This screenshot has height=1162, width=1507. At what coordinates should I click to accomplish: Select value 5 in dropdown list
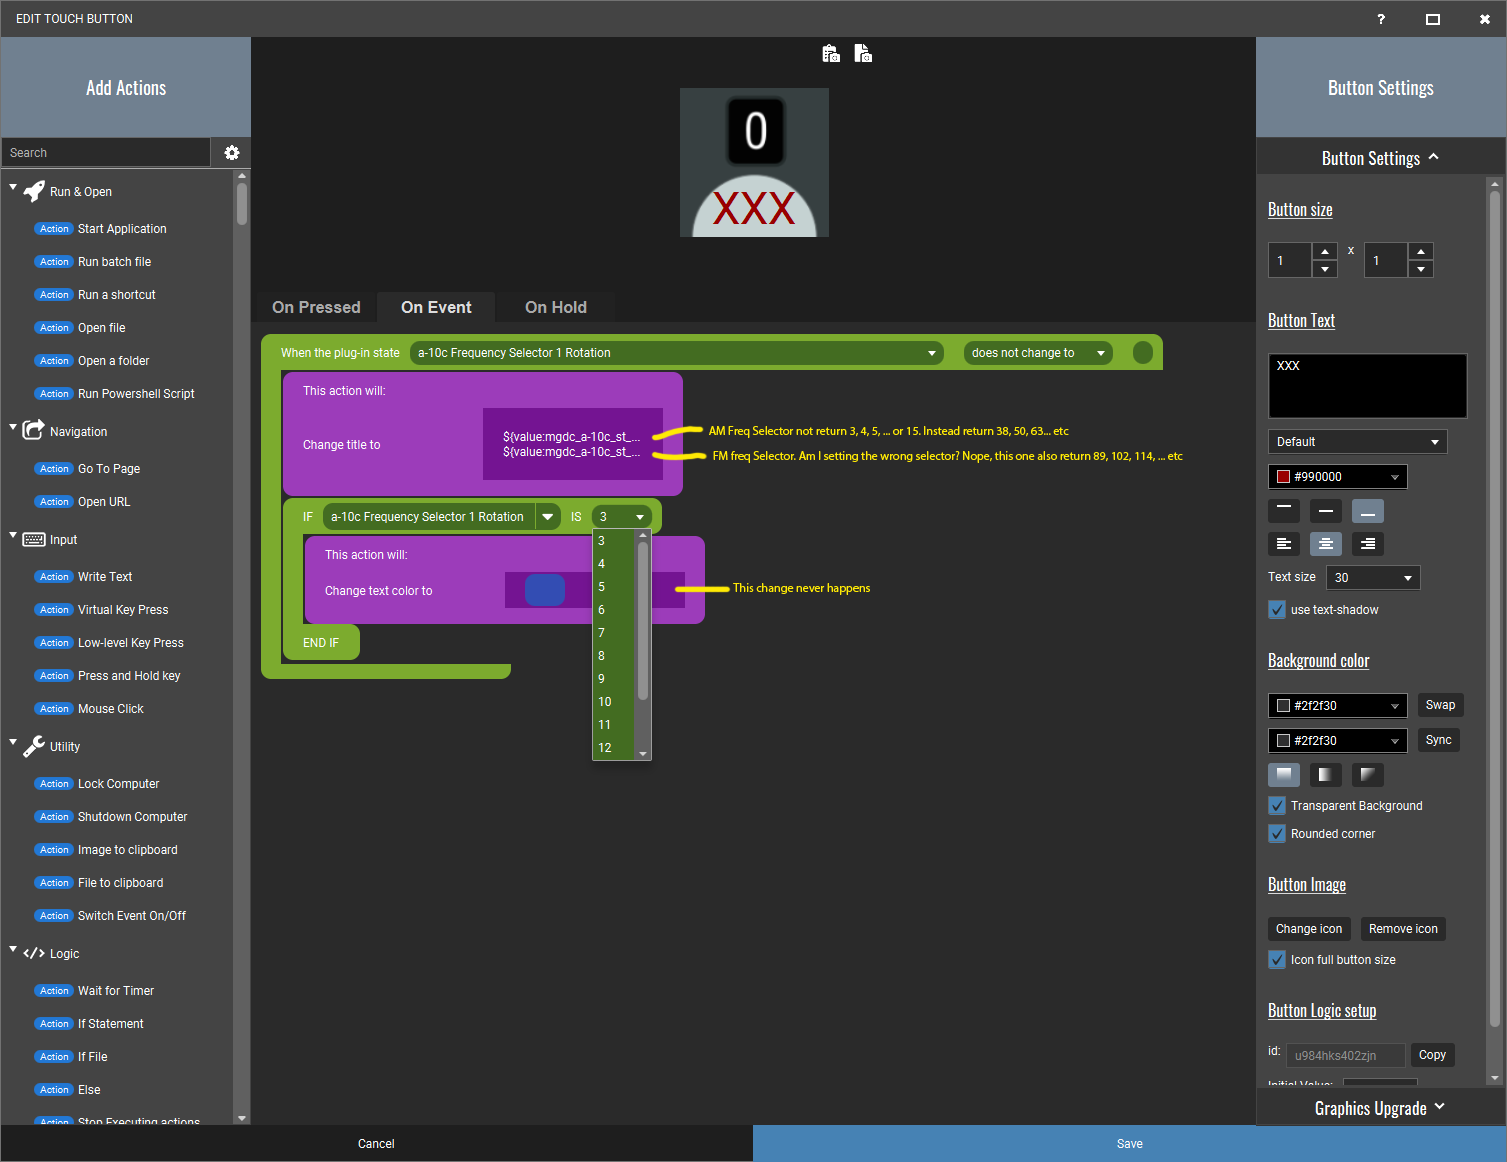[x=614, y=587]
